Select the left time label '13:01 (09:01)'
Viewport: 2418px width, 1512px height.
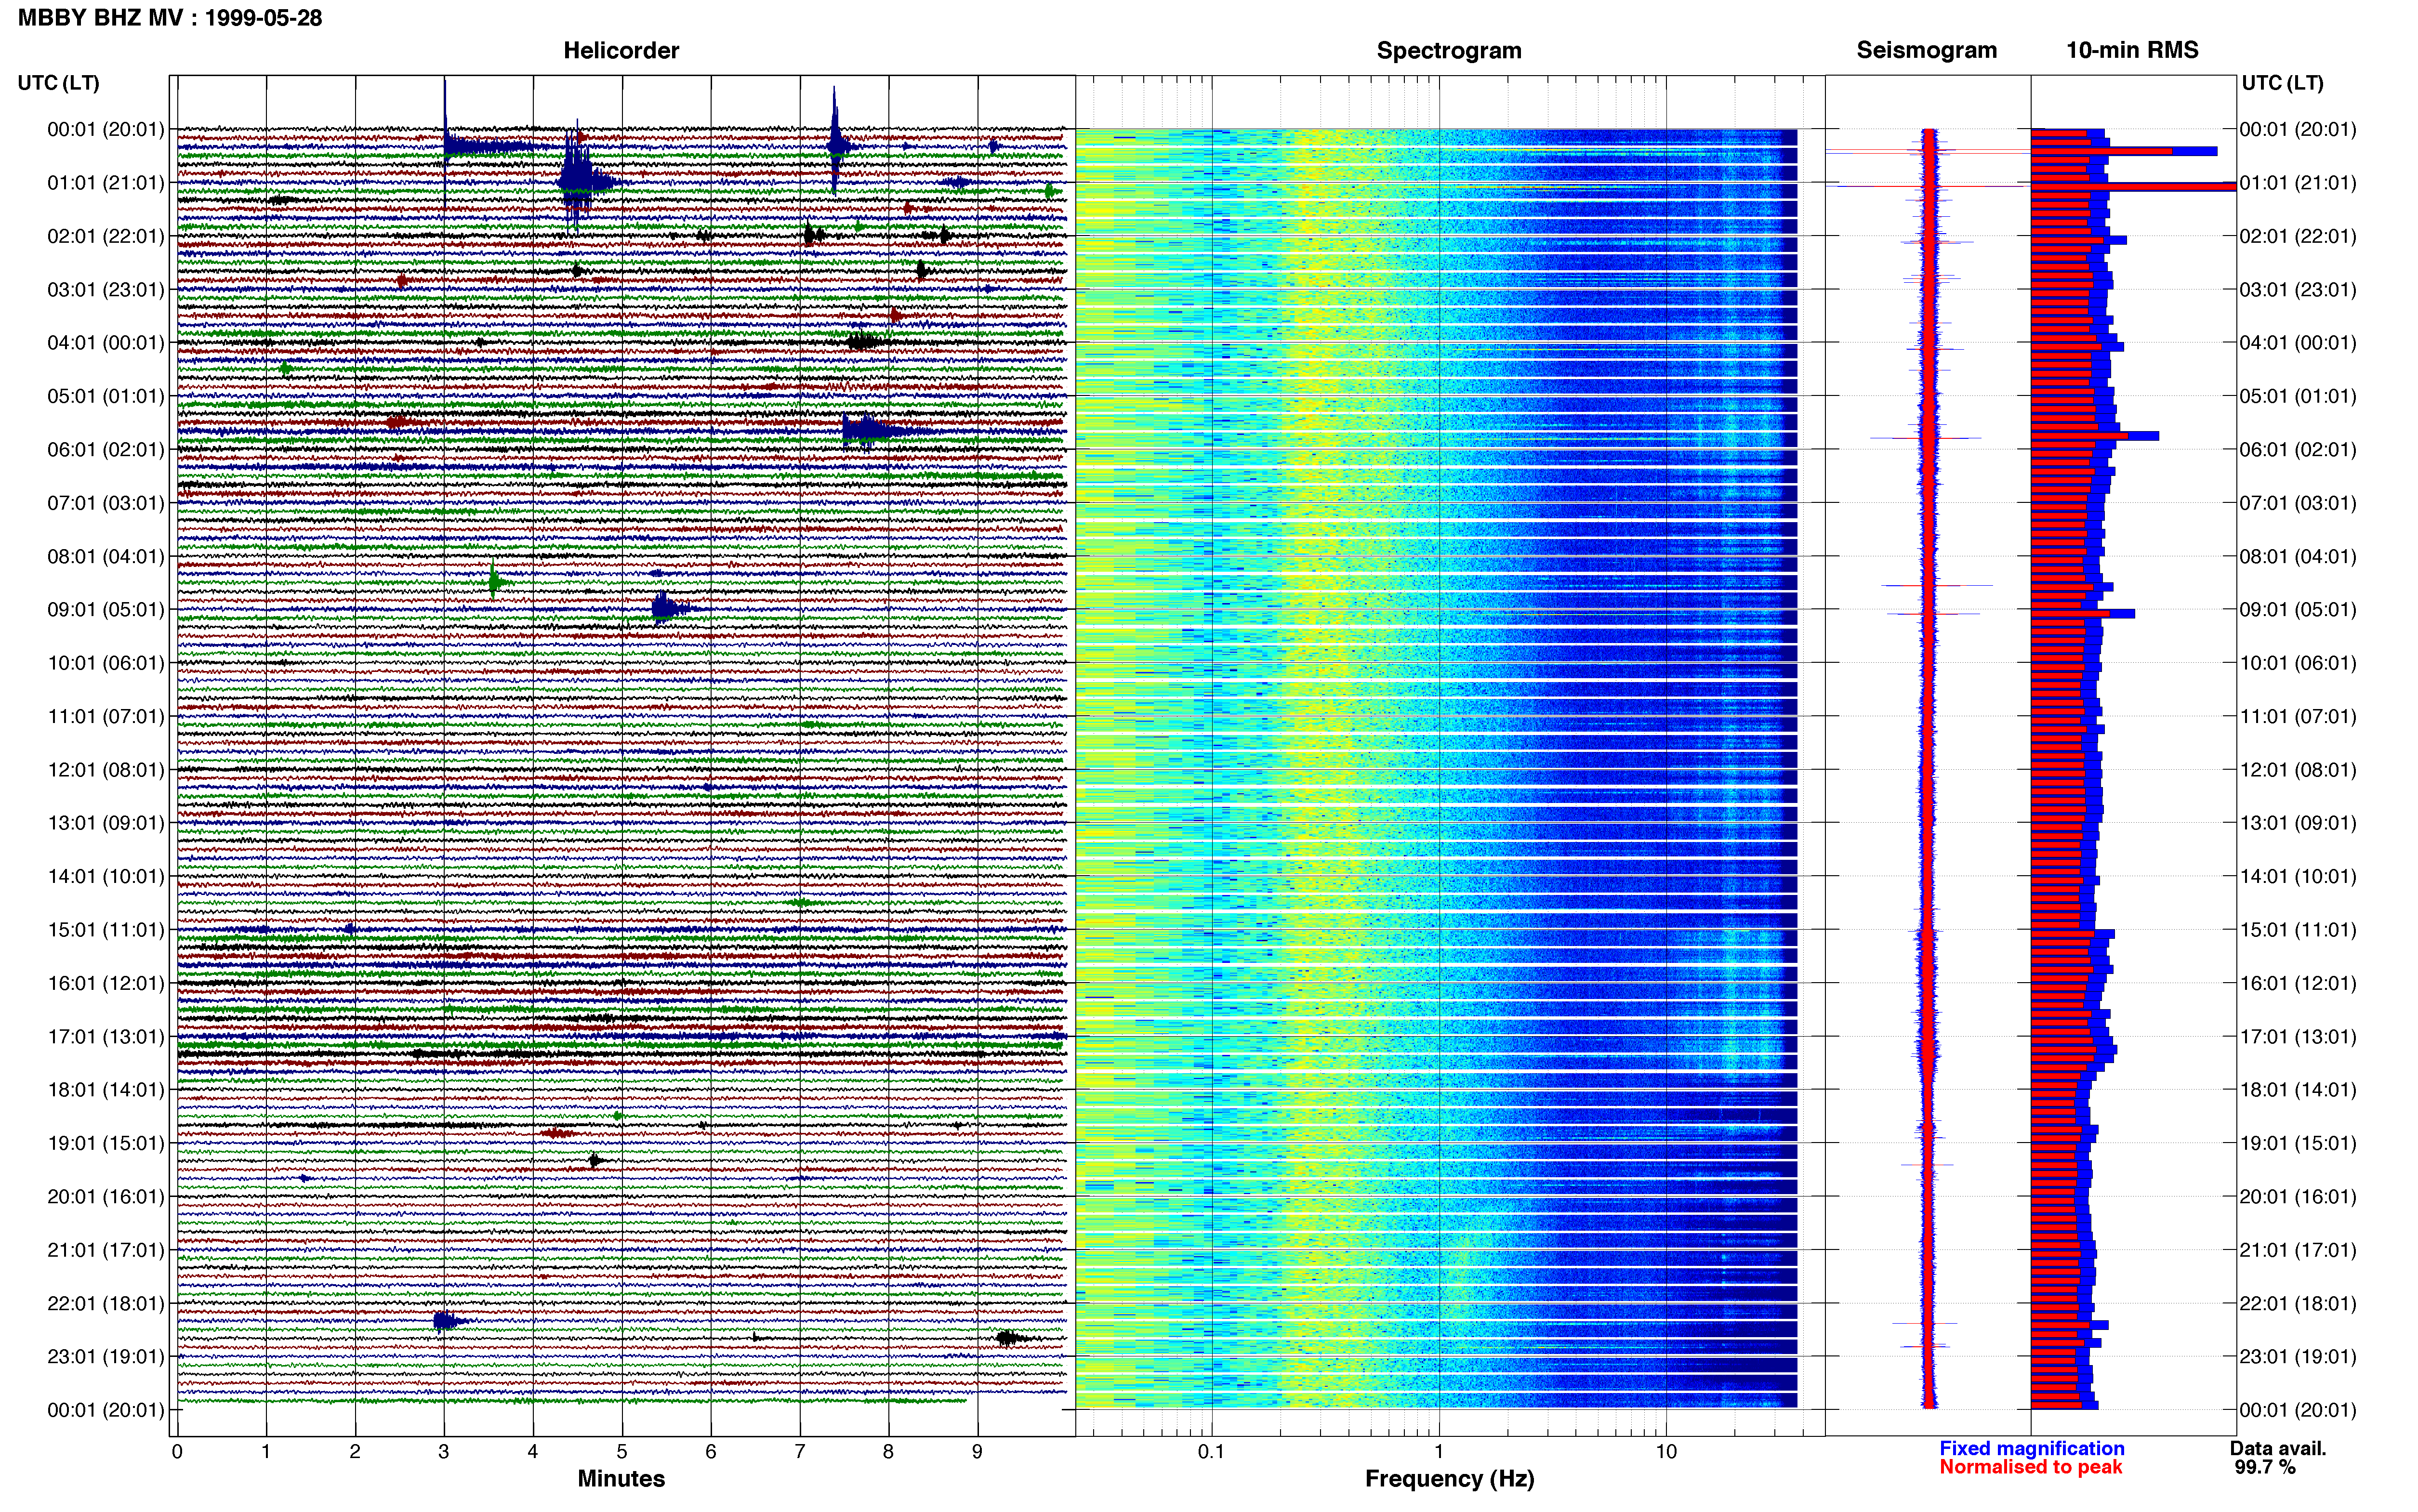[x=105, y=823]
